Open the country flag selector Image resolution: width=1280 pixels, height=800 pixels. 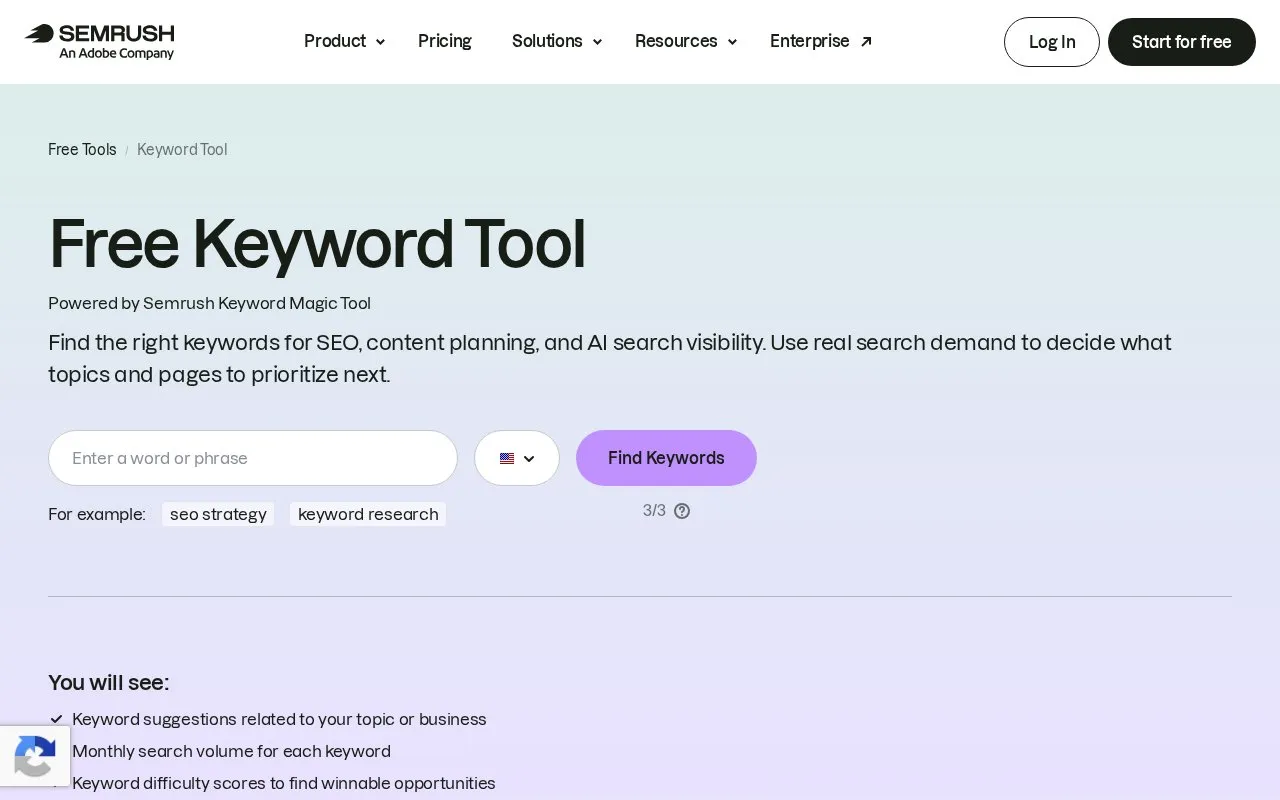(517, 458)
